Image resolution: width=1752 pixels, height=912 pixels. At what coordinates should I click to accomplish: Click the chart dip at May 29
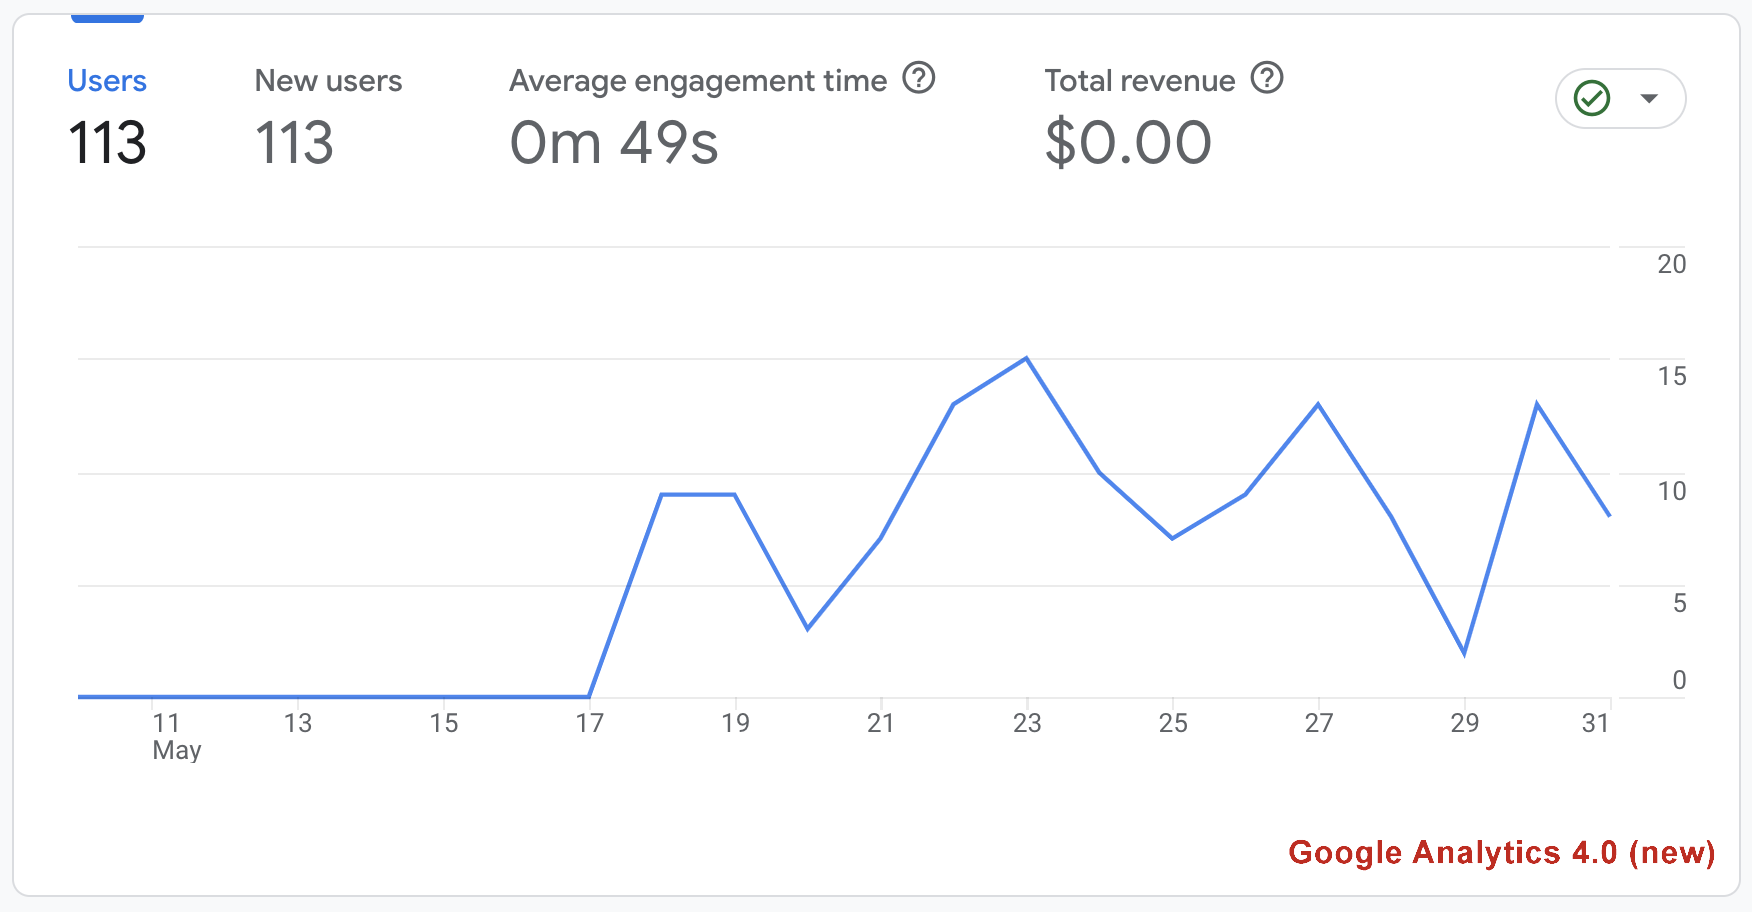click(x=1464, y=653)
